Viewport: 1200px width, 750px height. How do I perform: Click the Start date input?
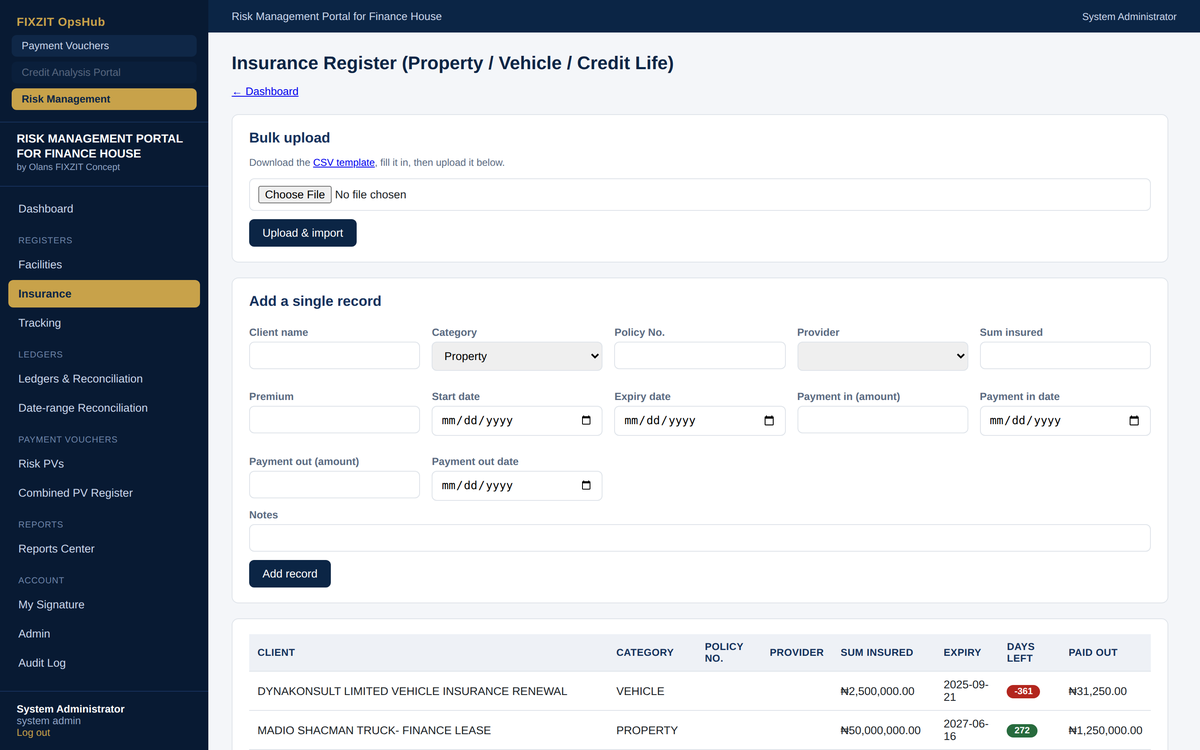[x=517, y=421]
